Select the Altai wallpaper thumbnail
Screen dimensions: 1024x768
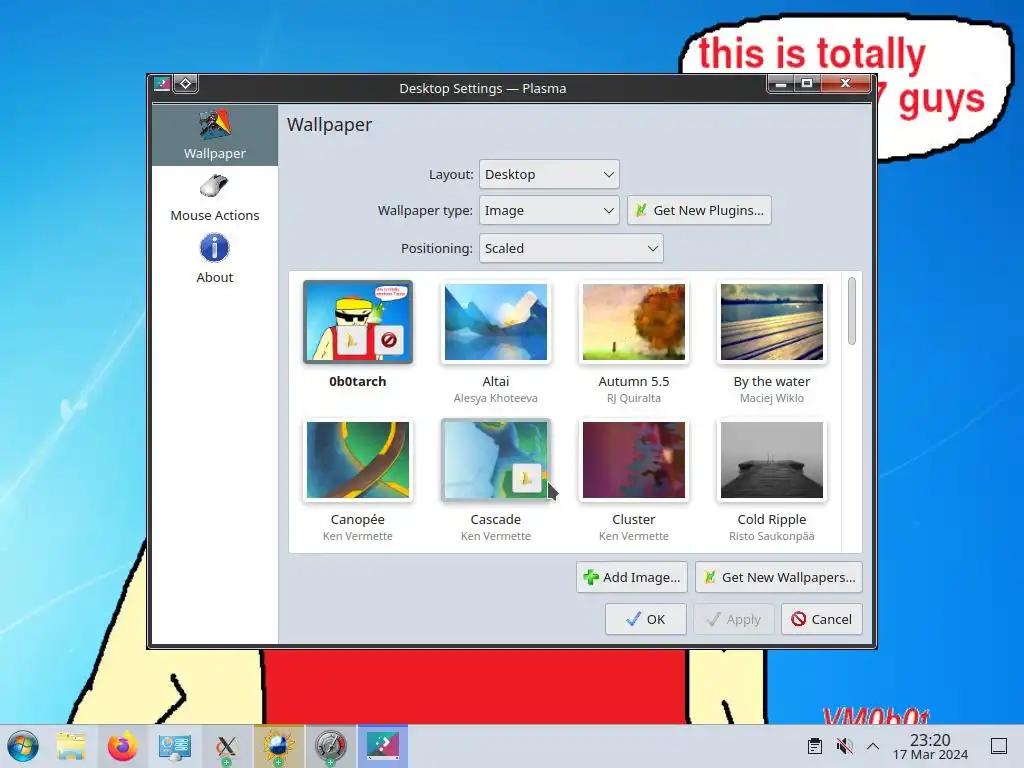pyautogui.click(x=496, y=321)
